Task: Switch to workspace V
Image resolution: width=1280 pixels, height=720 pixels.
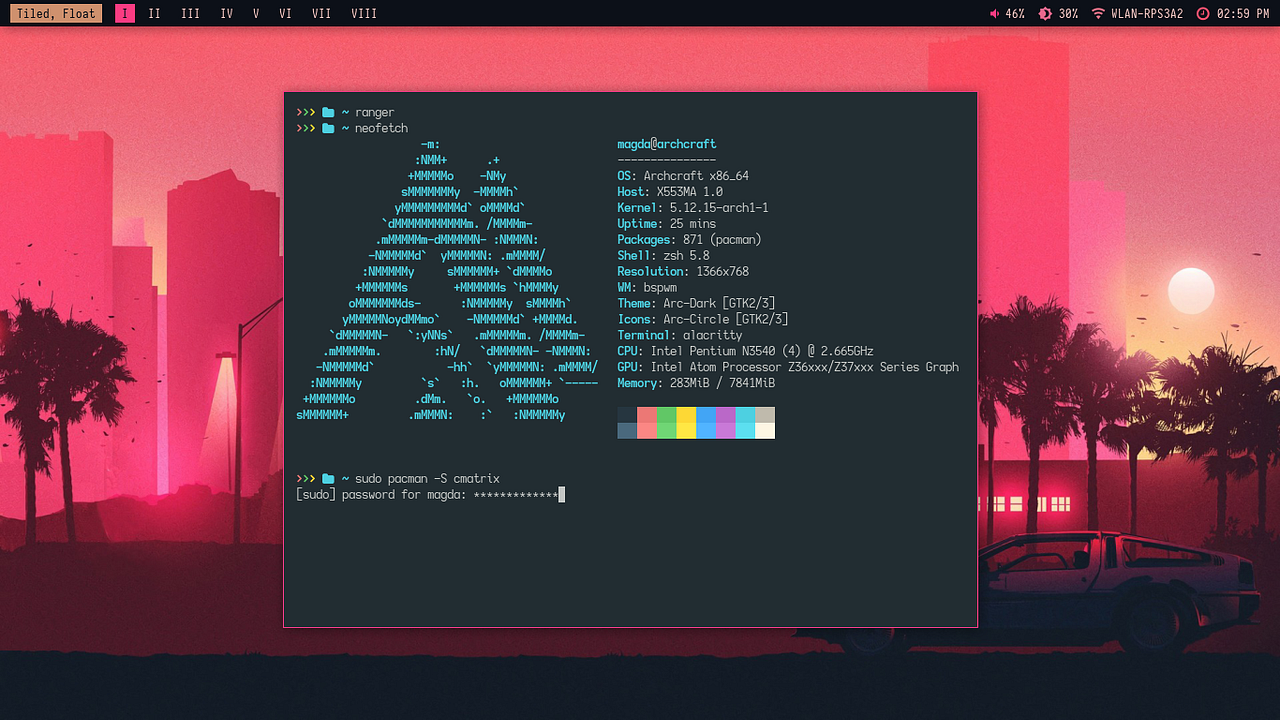Action: point(256,14)
